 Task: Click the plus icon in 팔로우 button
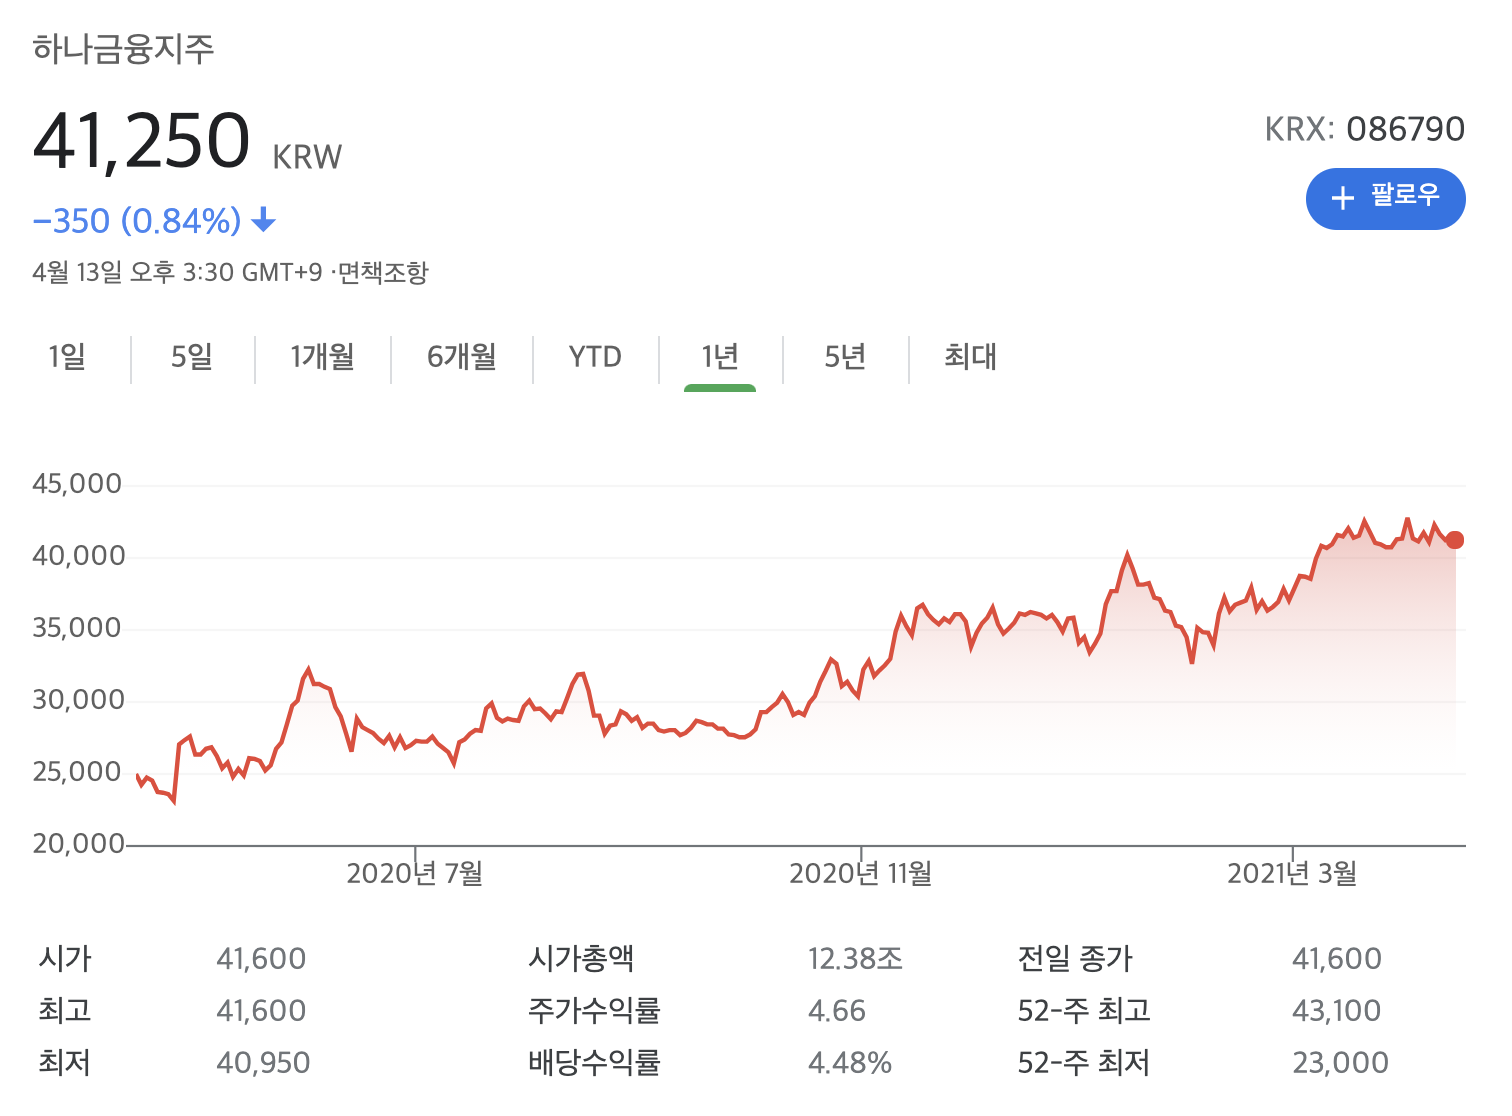click(1342, 198)
